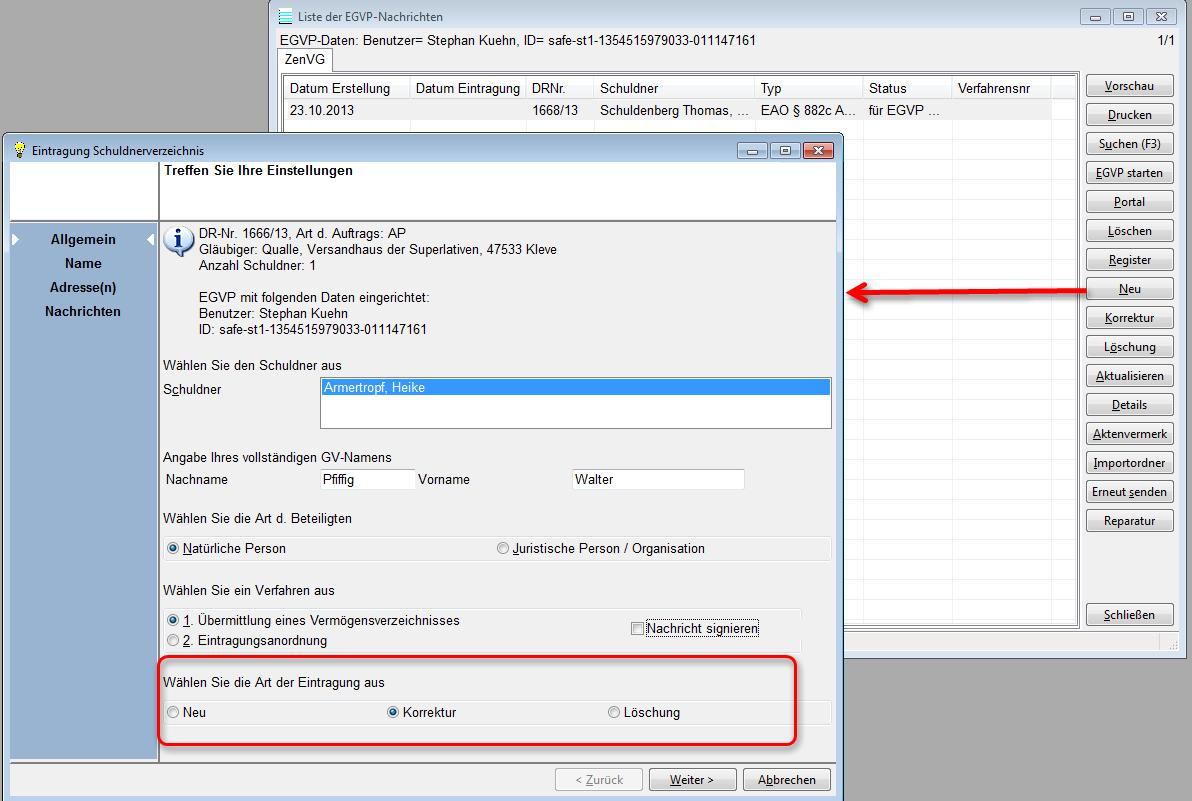This screenshot has width=1192, height=801.
Task: Select Armertropf, Heike in Schuldner list
Action: (x=575, y=388)
